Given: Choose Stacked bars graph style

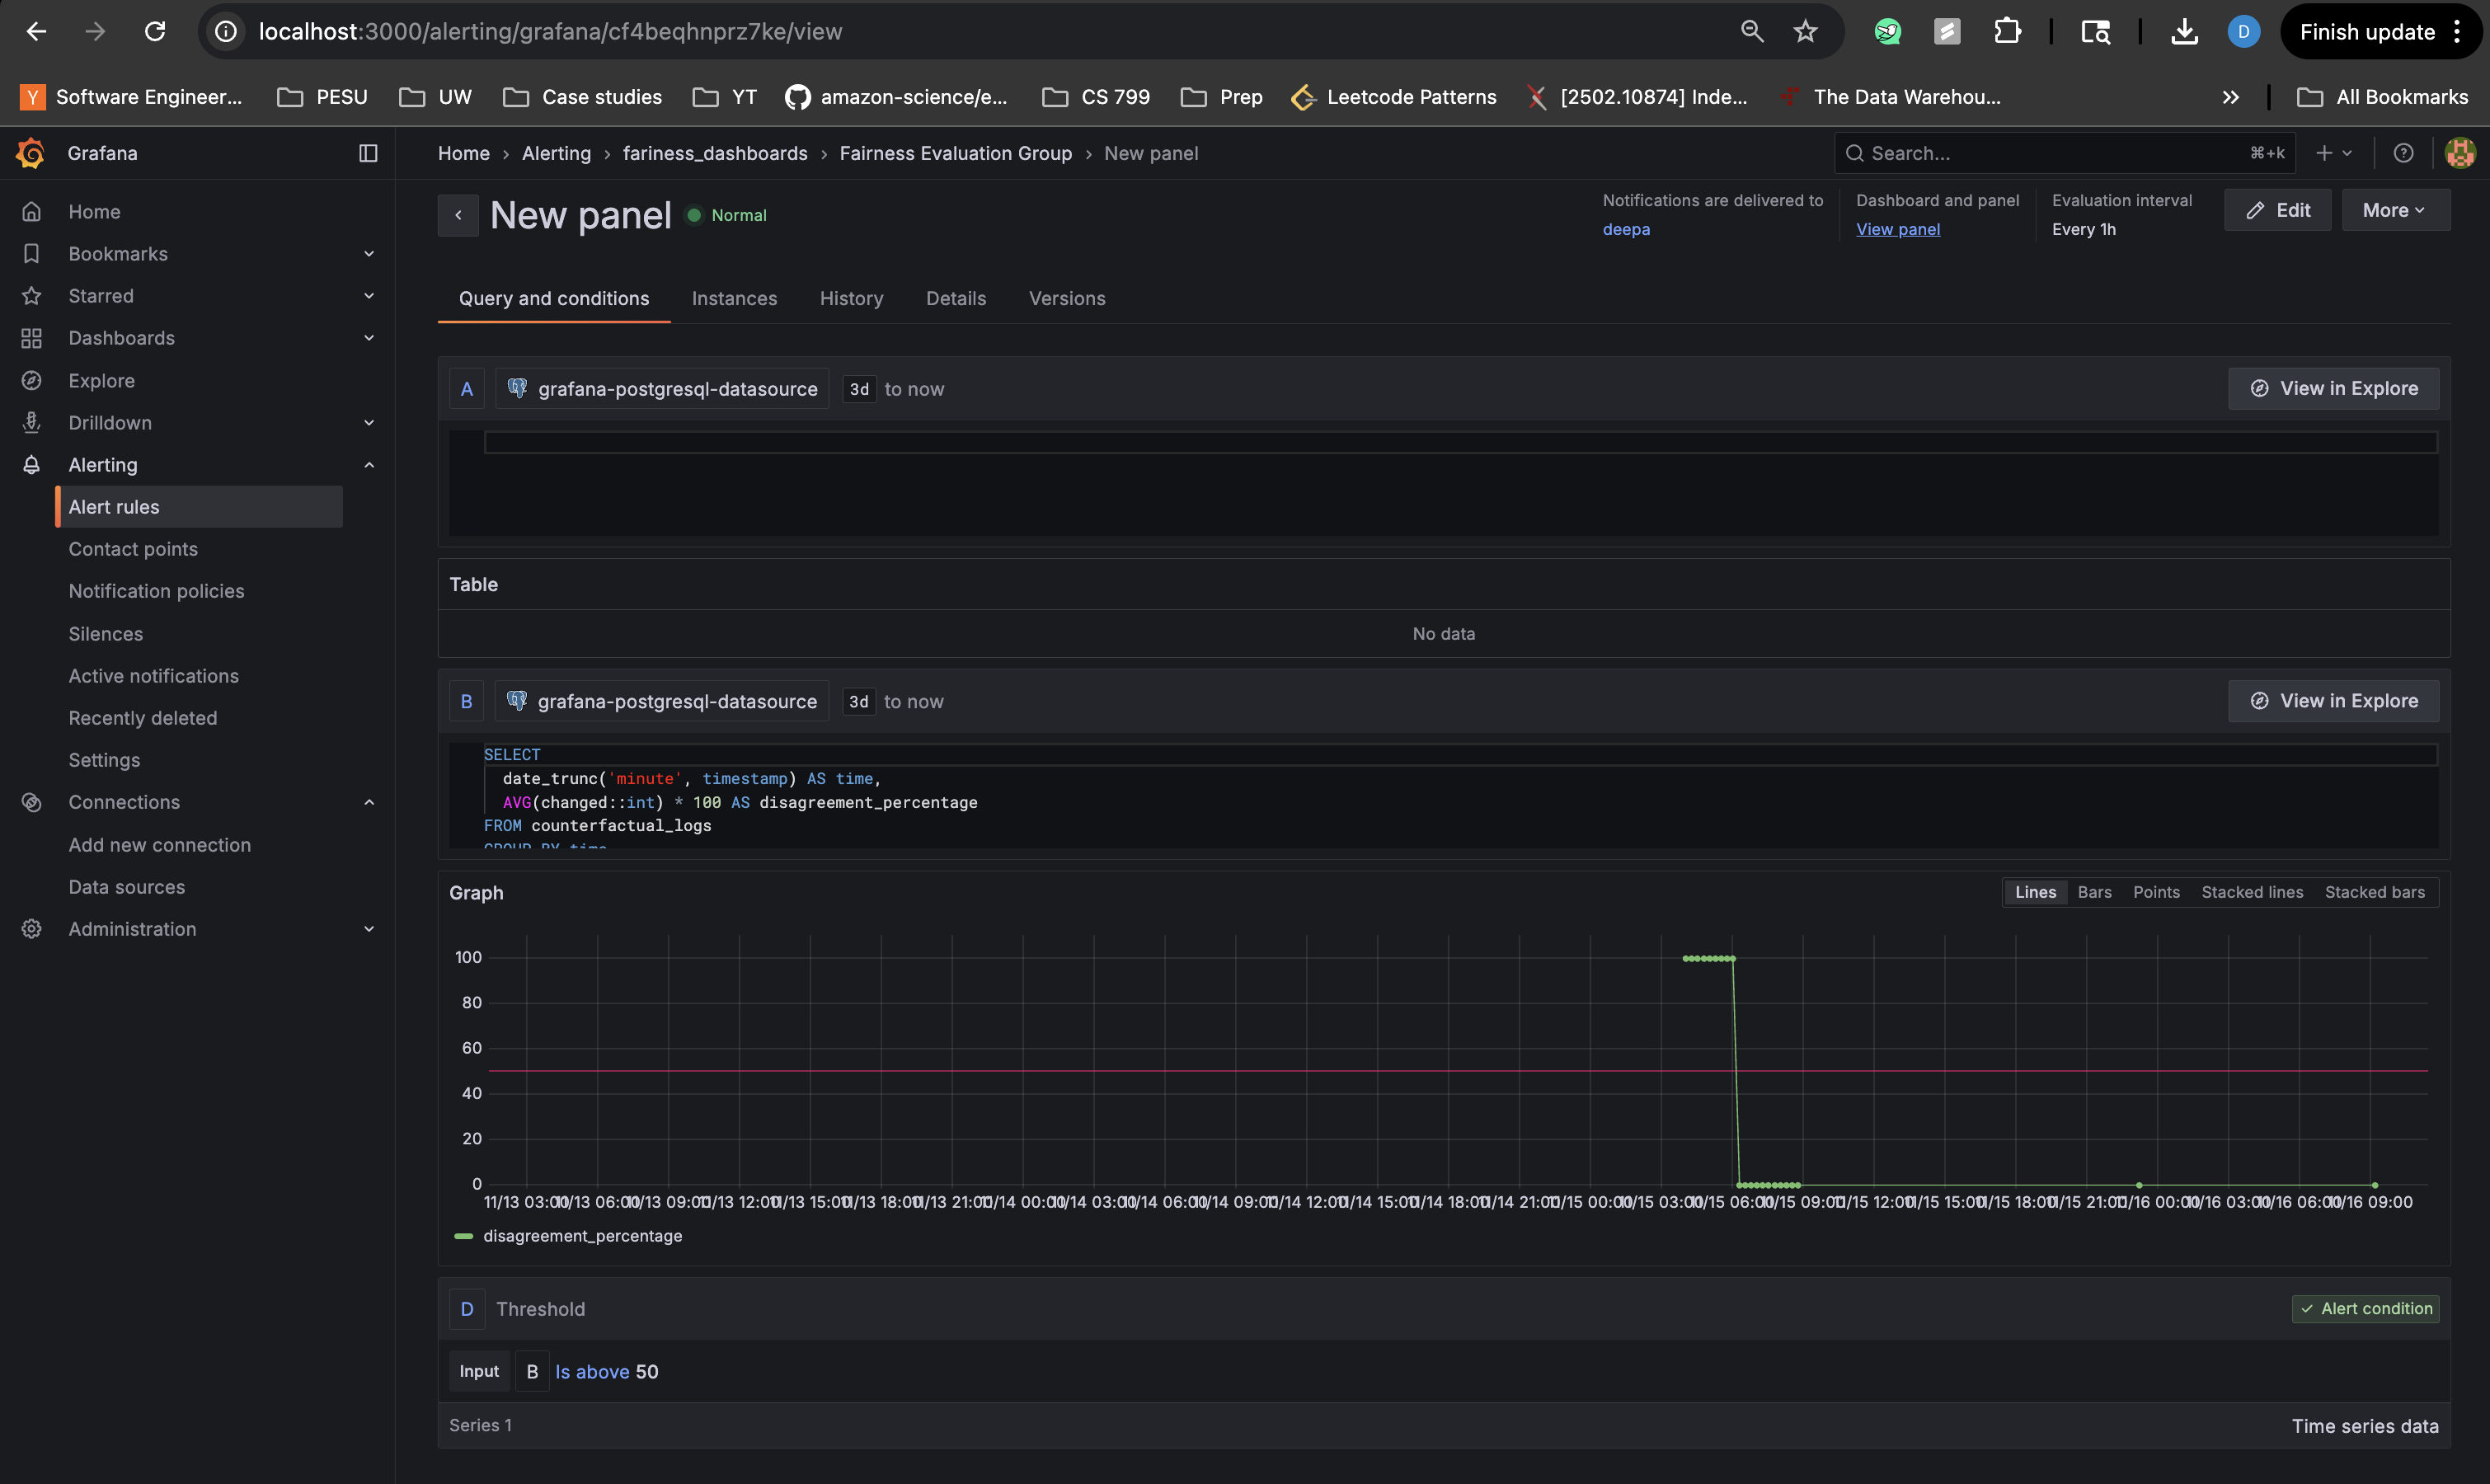Looking at the screenshot, I should (2374, 892).
